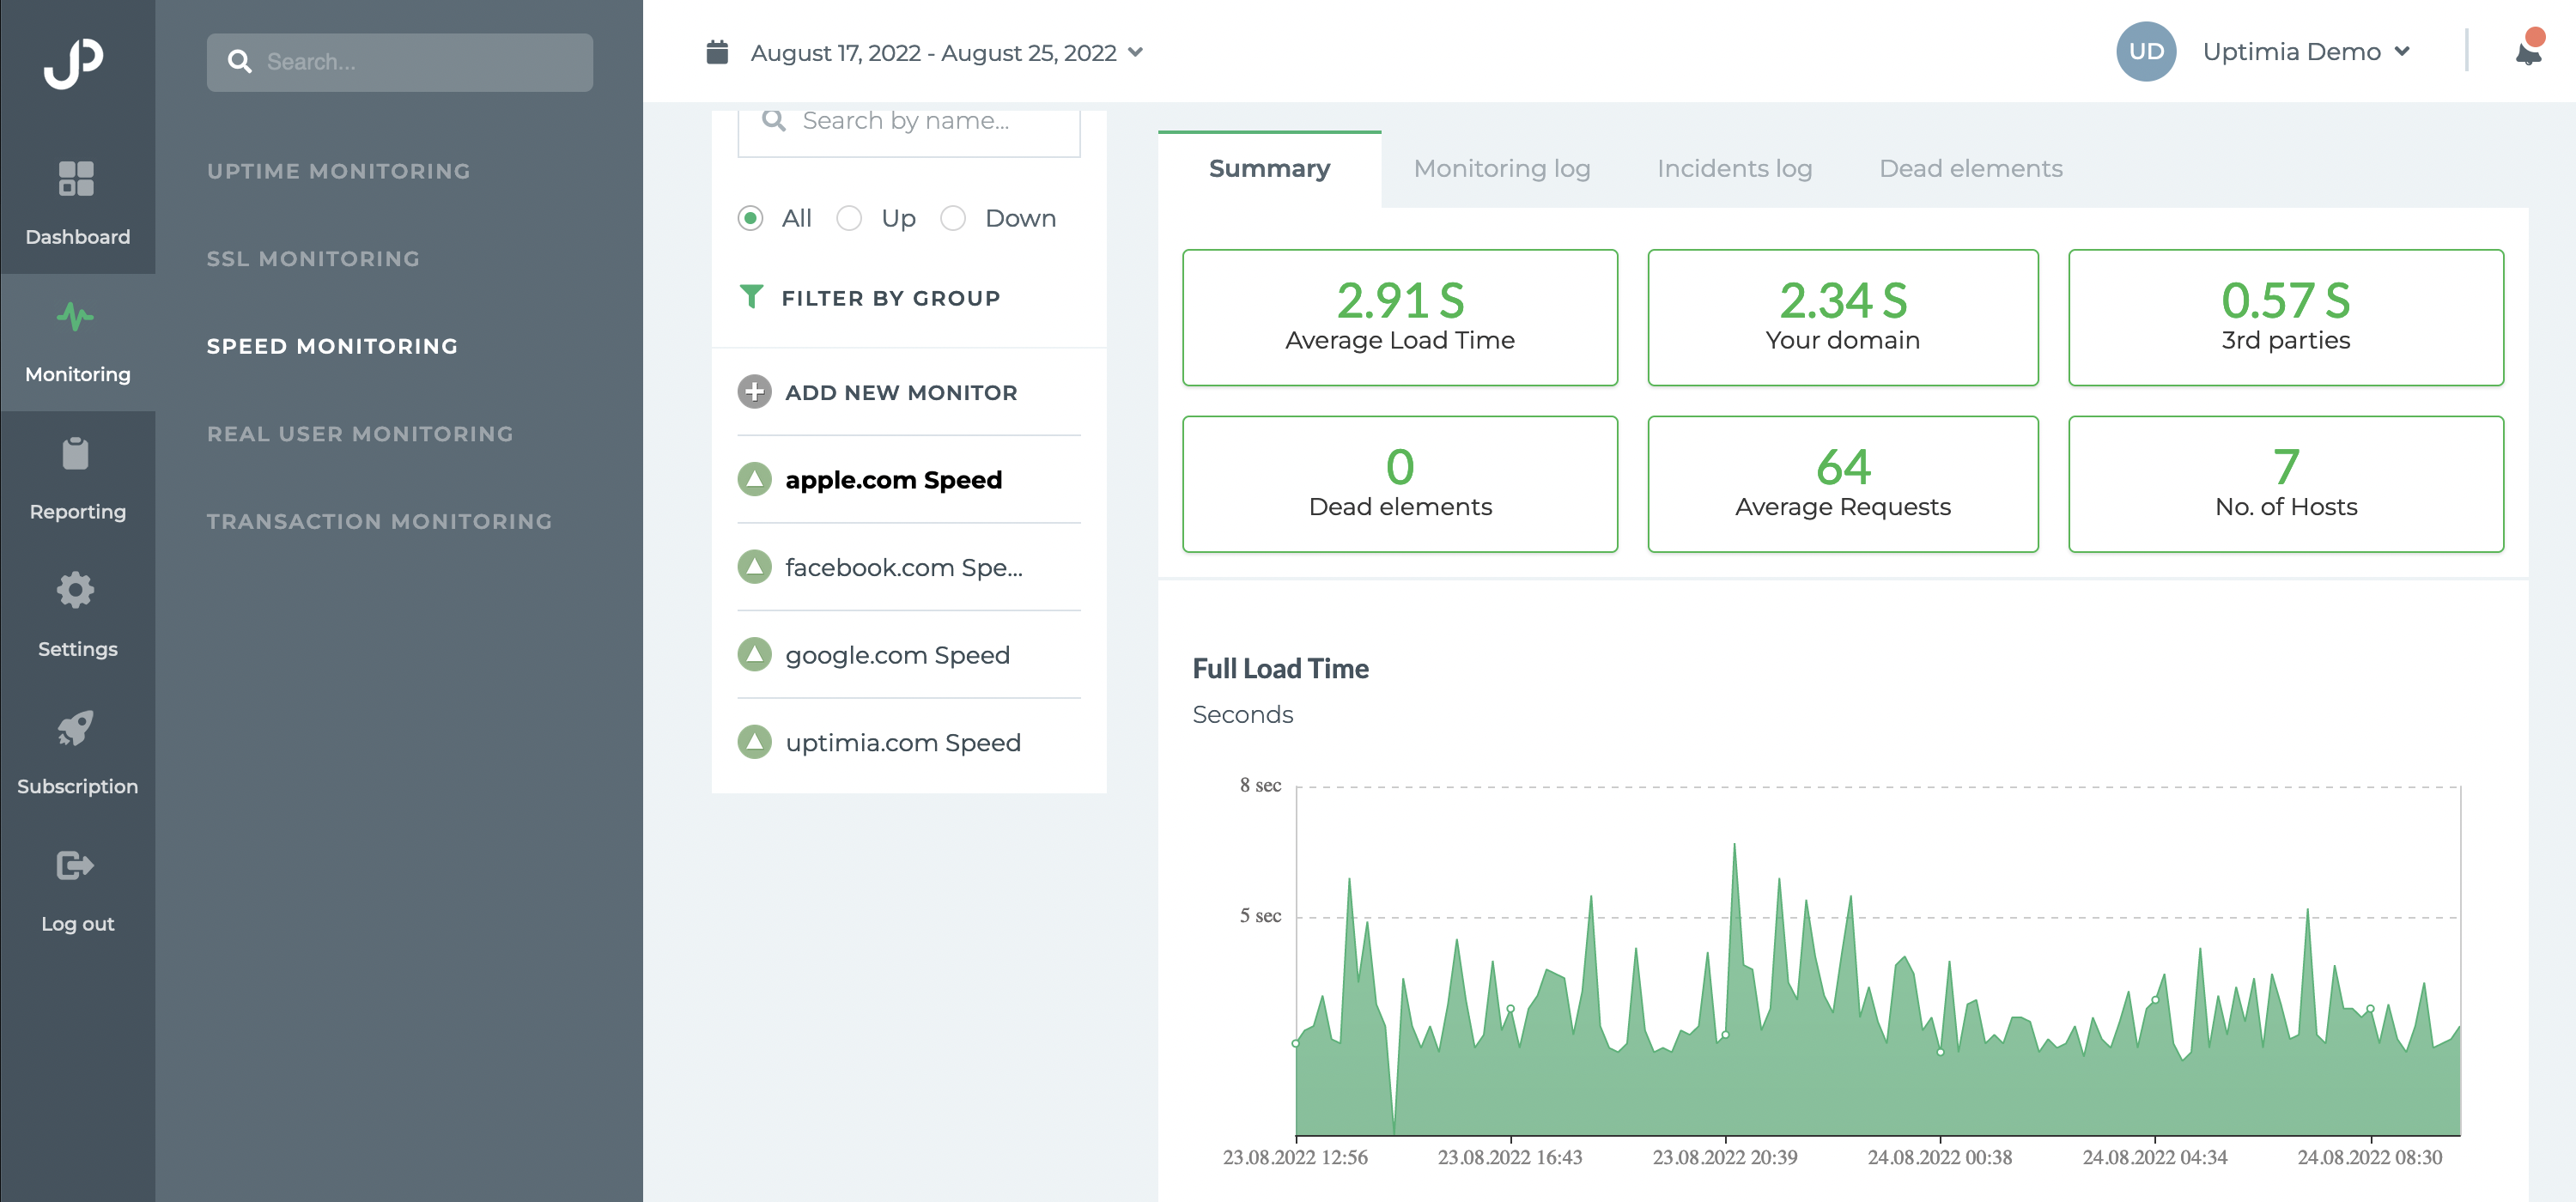This screenshot has height=1202, width=2576.
Task: Click the date range August 17 - August 25
Action: tap(933, 52)
